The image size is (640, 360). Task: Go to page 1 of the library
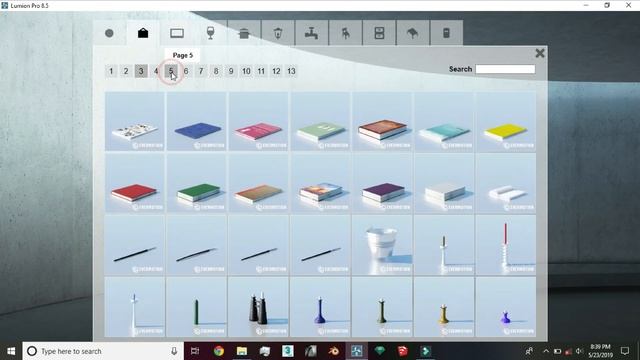(111, 71)
